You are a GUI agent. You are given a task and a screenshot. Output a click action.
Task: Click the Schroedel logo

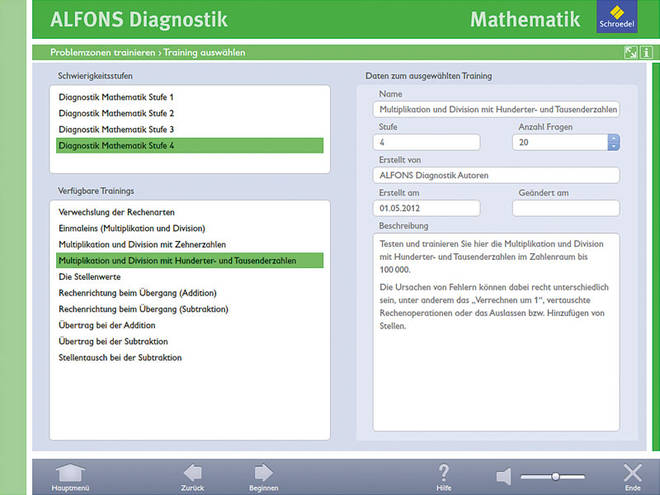pos(617,17)
